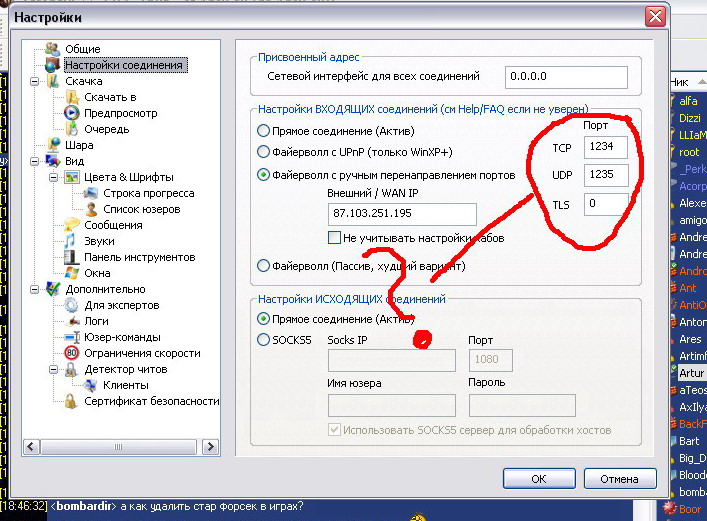The image size is (707, 521).
Task: Select user Bart in nick list
Action: tap(689, 441)
